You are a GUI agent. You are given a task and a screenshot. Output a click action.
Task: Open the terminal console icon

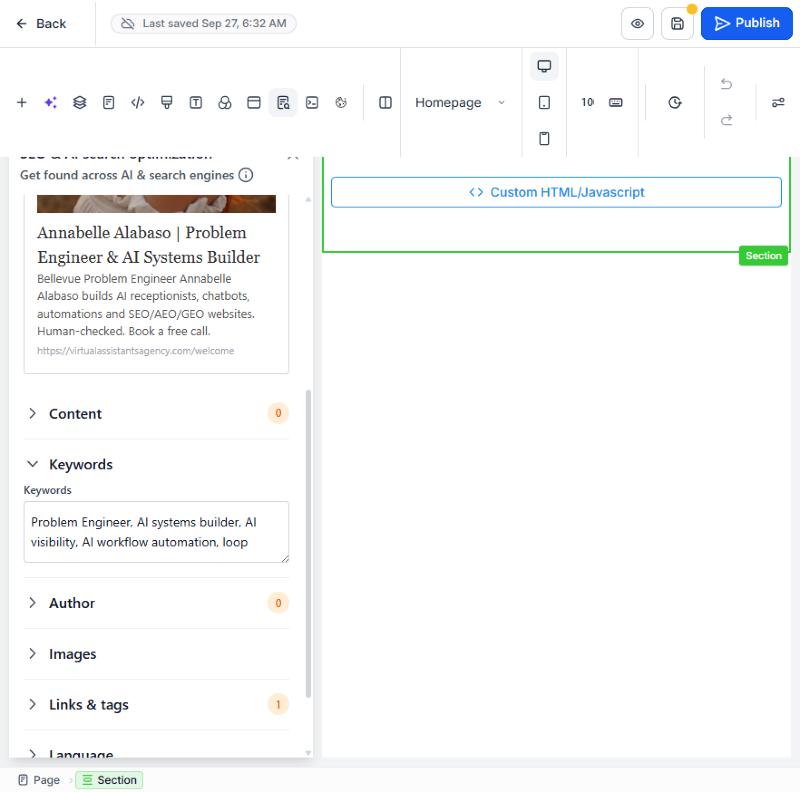pos(312,103)
